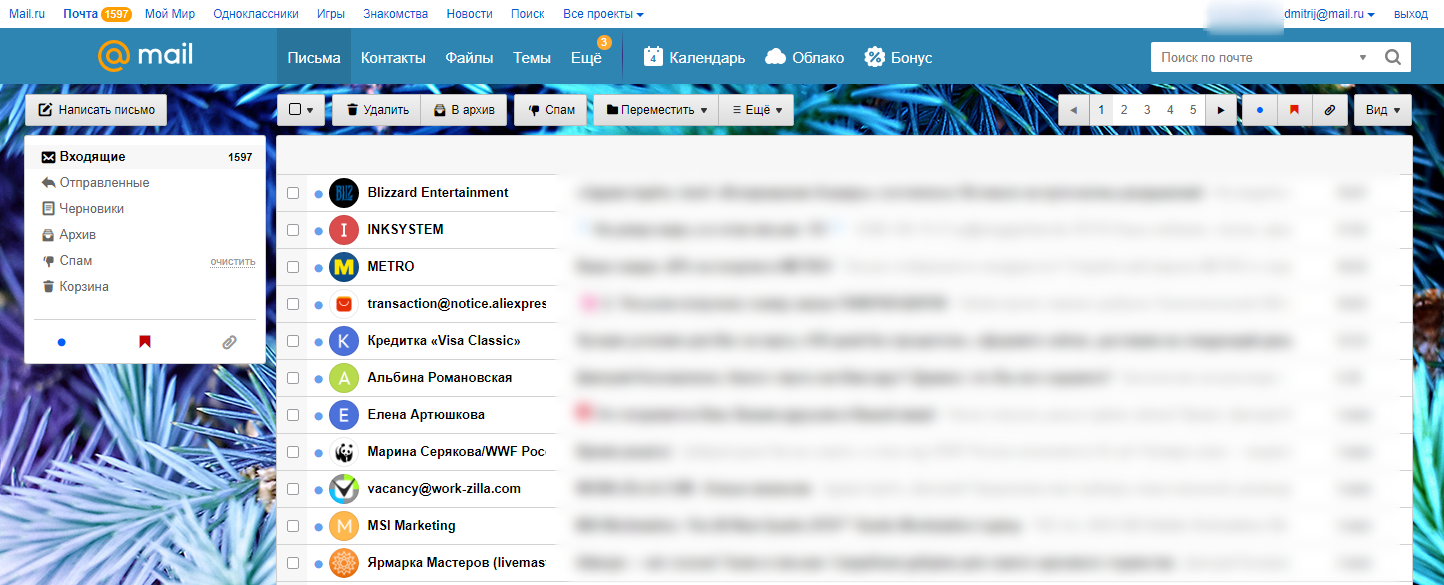The height and width of the screenshot is (585, 1444).
Task: Click Blizzard Entertainment sender avatar
Action: 343,193
